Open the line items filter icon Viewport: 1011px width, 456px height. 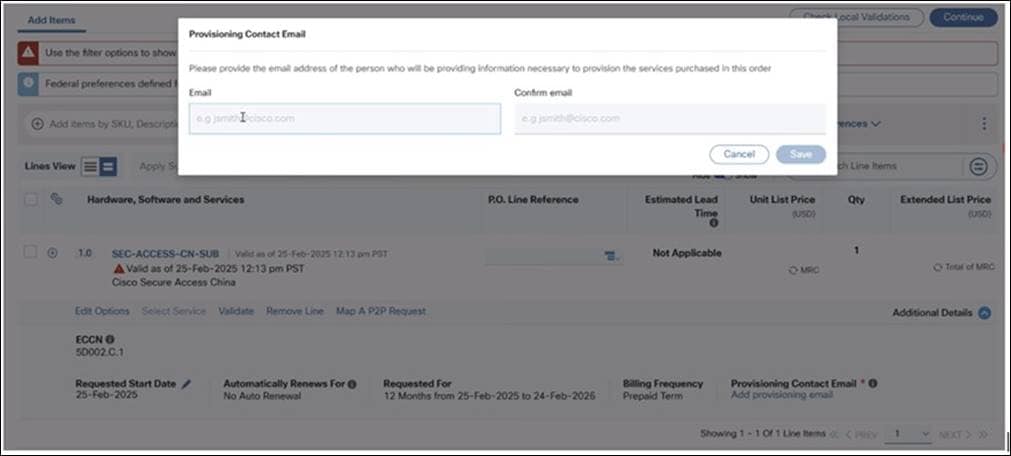pyautogui.click(x=979, y=166)
